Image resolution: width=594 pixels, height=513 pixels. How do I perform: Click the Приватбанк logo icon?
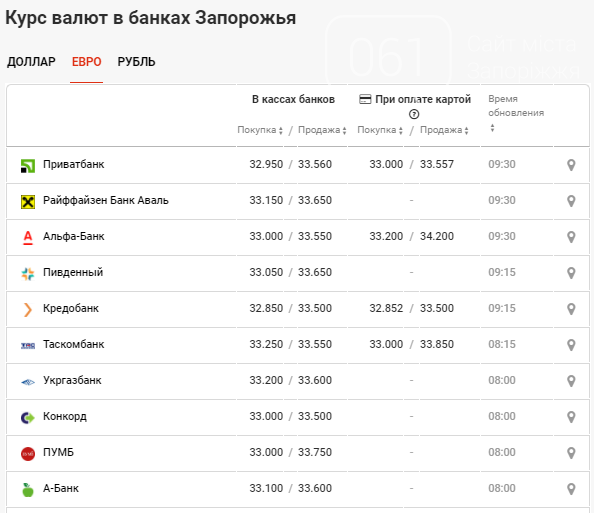coord(28,166)
